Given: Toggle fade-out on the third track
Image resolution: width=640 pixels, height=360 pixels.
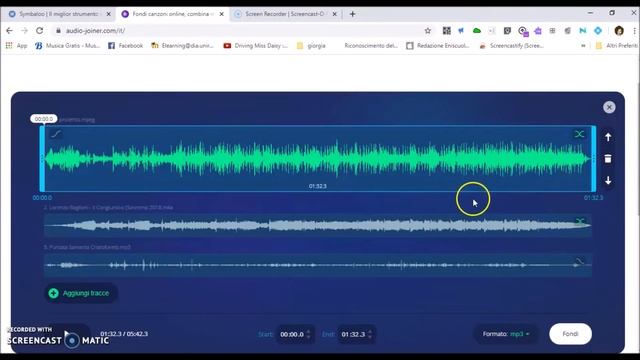Looking at the screenshot, I should click(x=580, y=261).
